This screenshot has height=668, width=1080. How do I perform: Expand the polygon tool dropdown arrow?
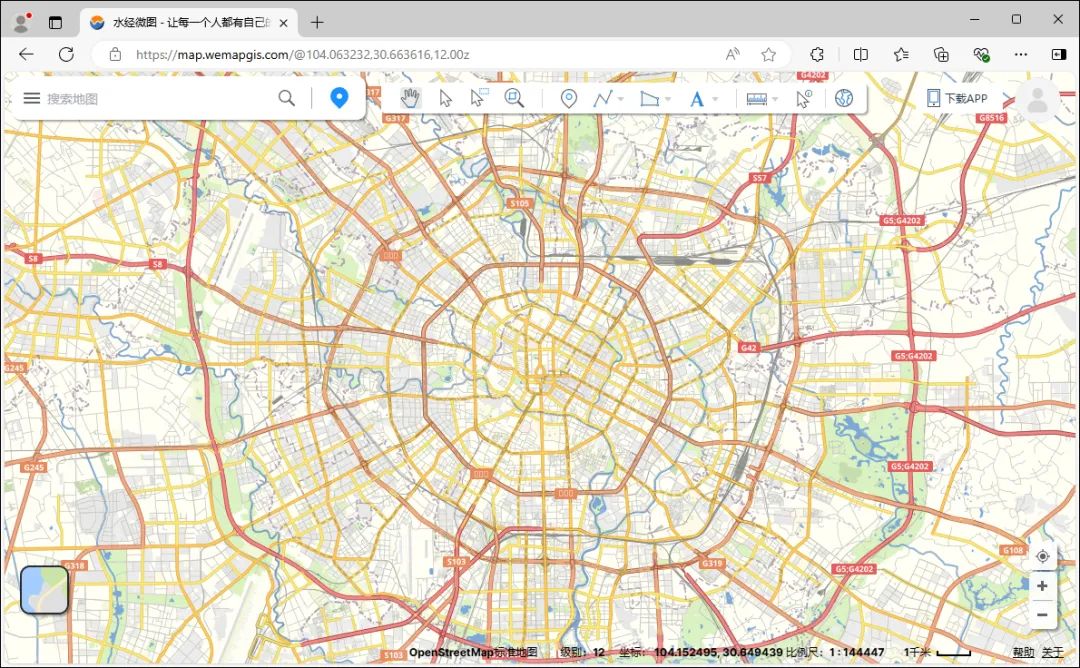[667, 99]
